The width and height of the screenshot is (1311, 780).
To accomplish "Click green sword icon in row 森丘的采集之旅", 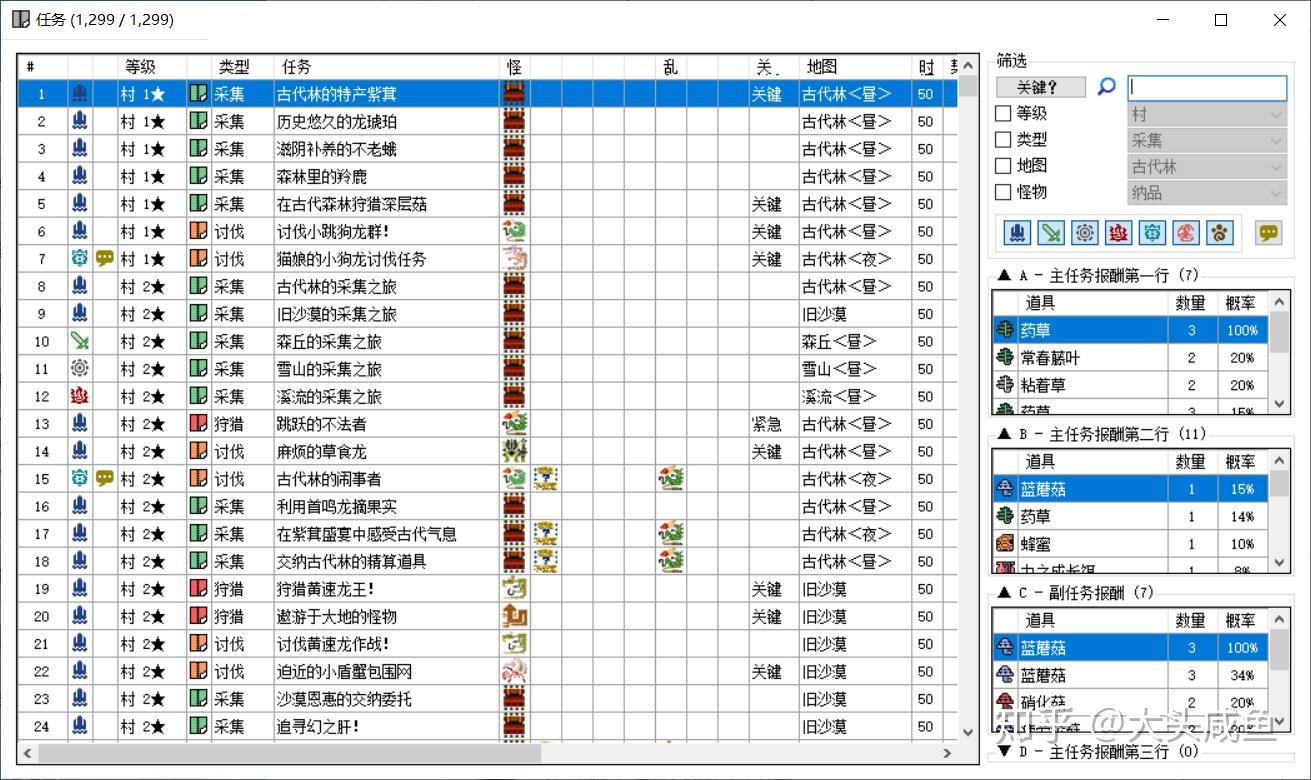I will click(80, 341).
